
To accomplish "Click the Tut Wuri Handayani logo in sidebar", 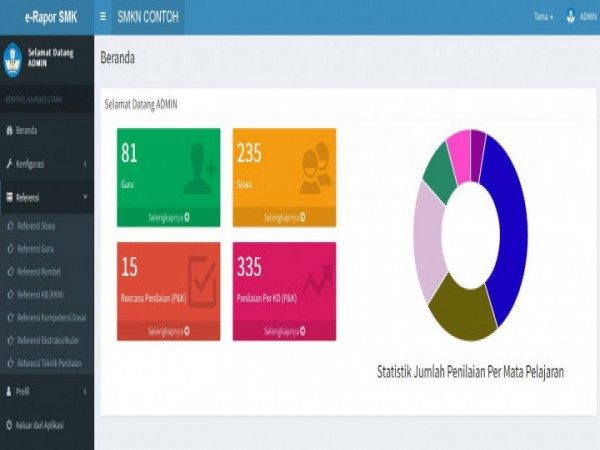I will [13, 60].
